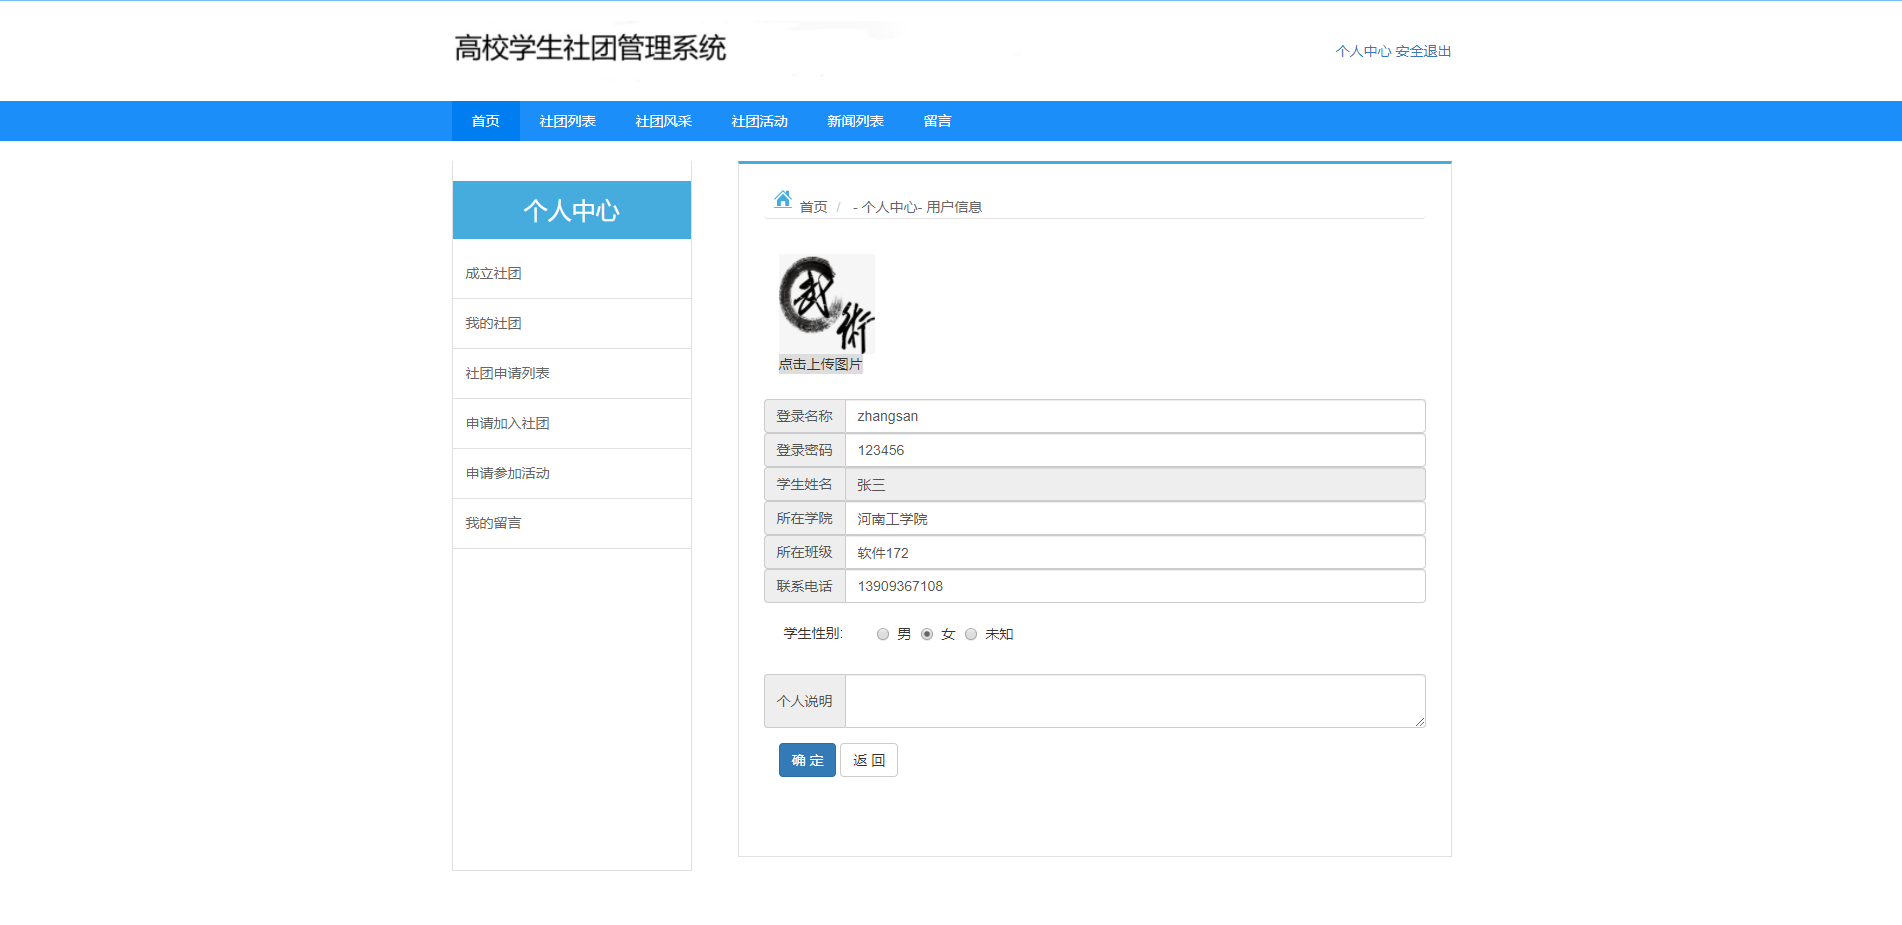Viewport: 1902px width, 925px height.
Task: Open the 新闻列表 navigation tab
Action: click(x=855, y=120)
